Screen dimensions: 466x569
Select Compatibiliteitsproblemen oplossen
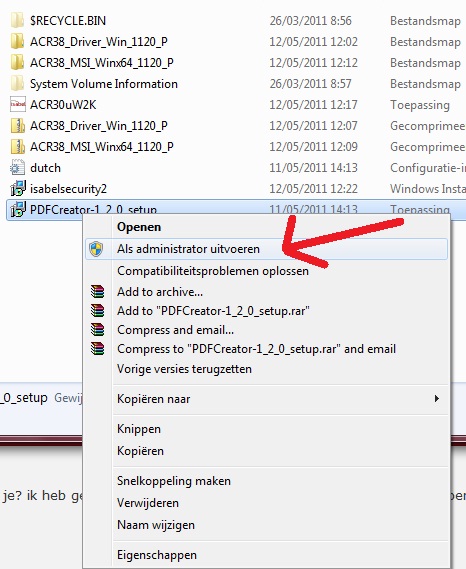[213, 271]
